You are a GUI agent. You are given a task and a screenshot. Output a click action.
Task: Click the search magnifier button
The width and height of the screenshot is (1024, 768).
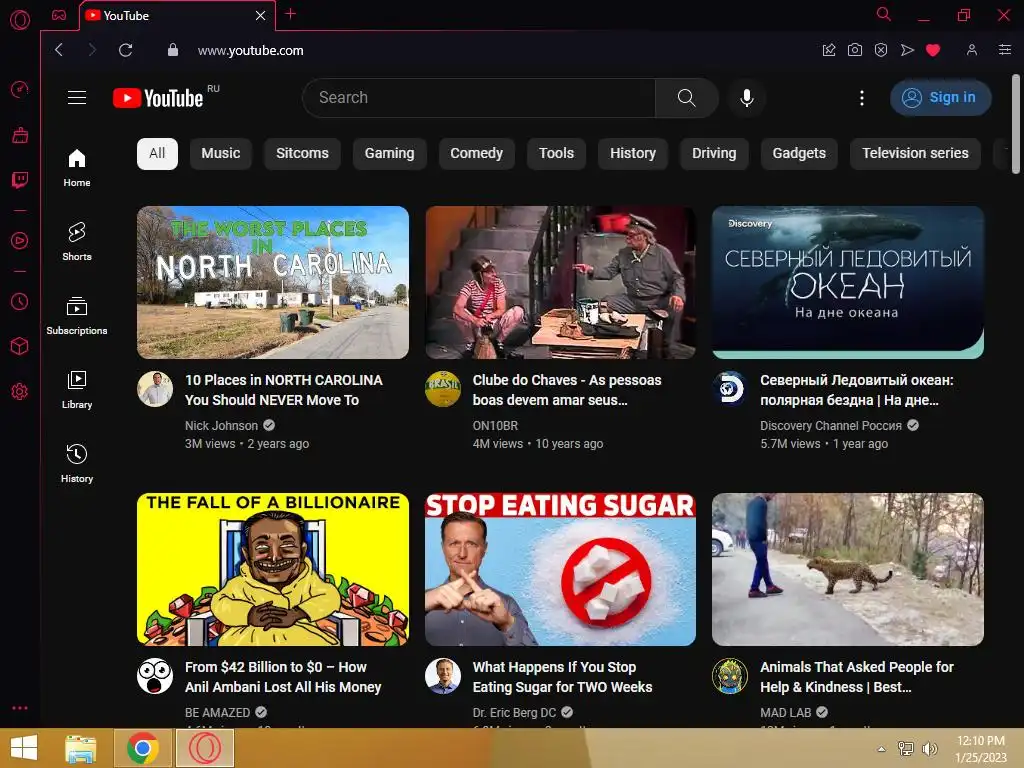686,97
